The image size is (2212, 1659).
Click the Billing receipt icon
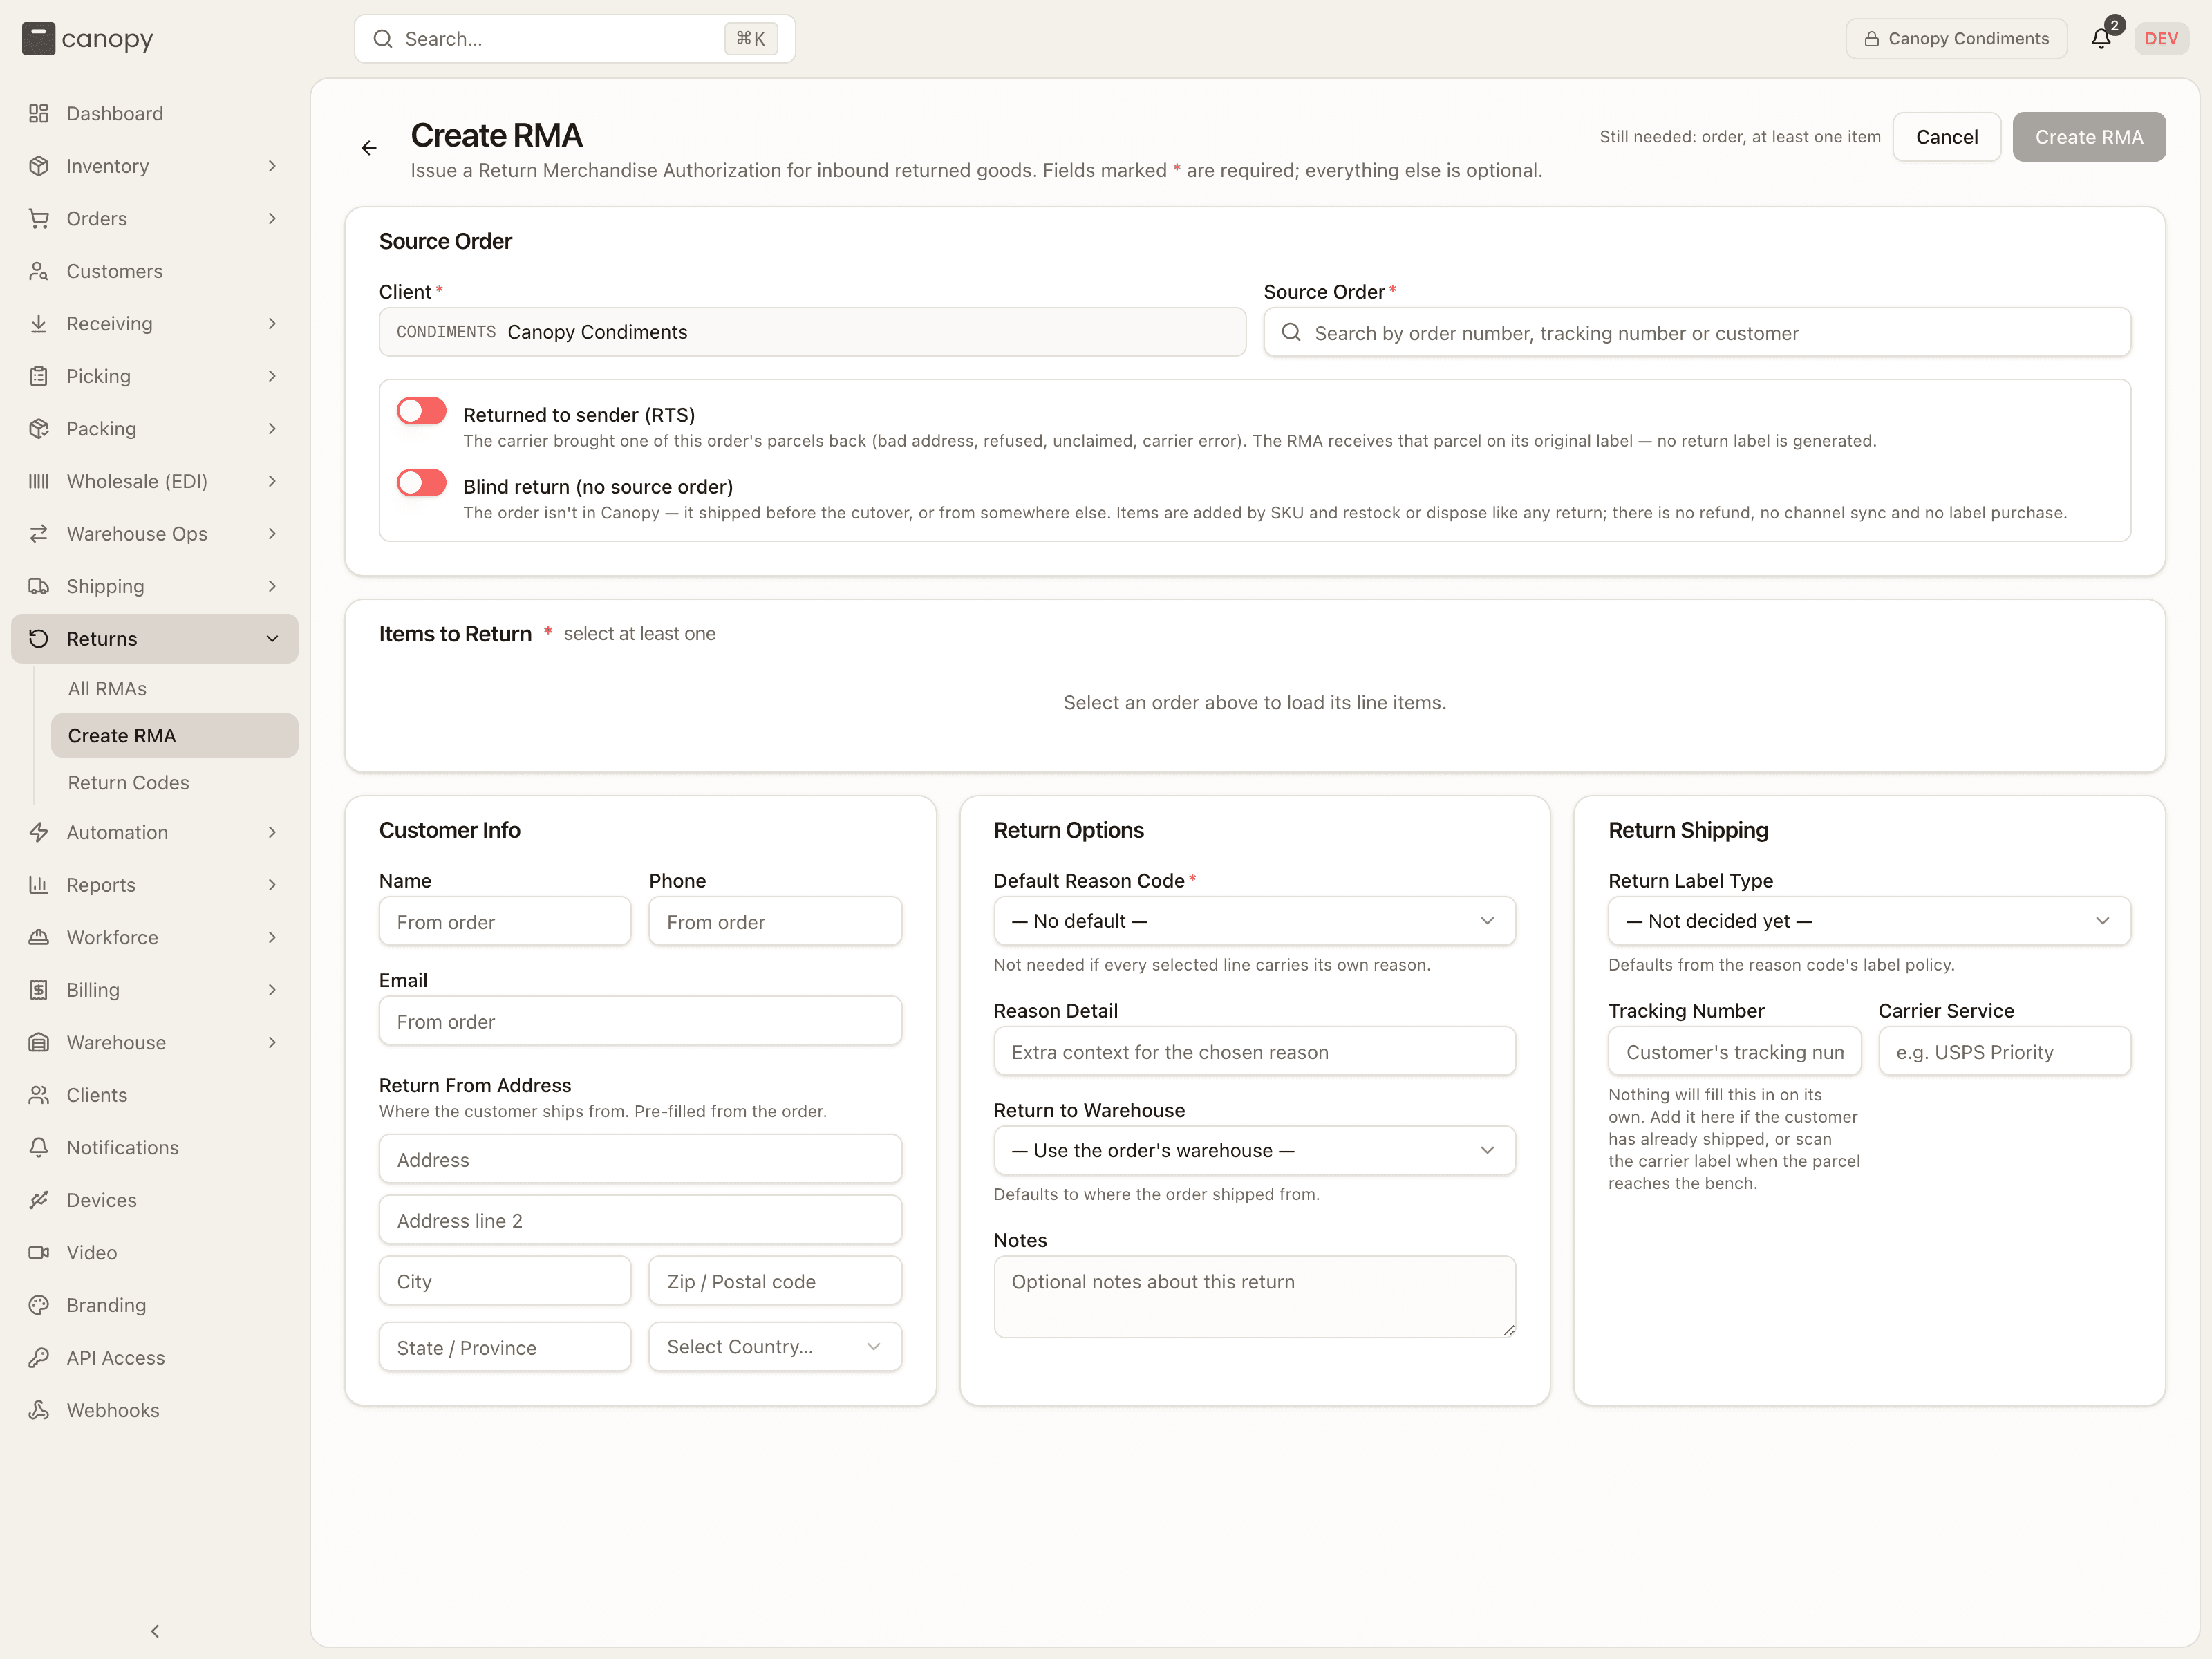click(39, 990)
